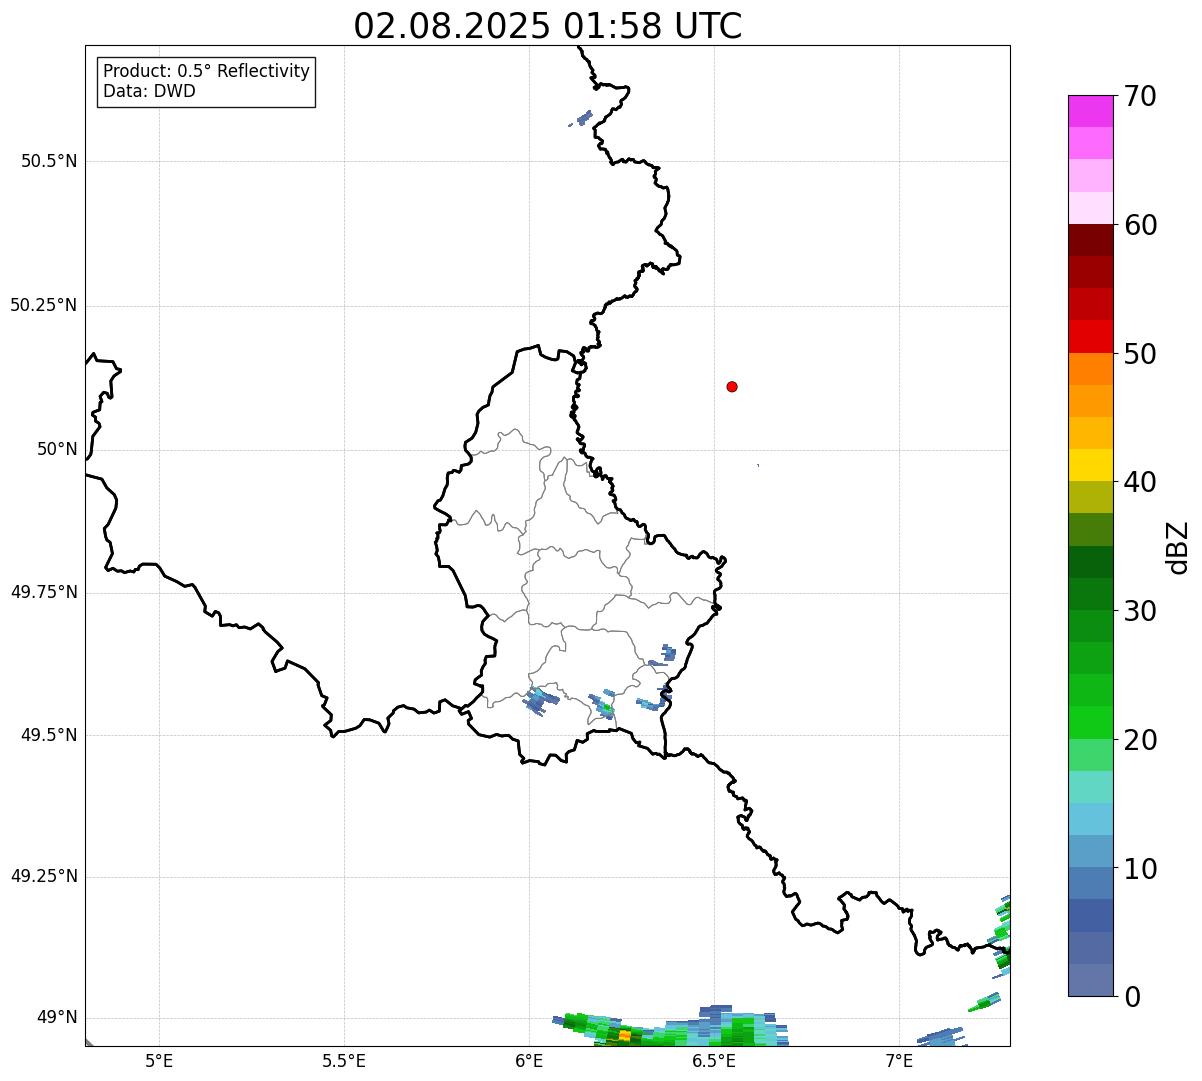Click the 6°E longitude label
This screenshot has height=1081, width=1202.
(529, 1061)
